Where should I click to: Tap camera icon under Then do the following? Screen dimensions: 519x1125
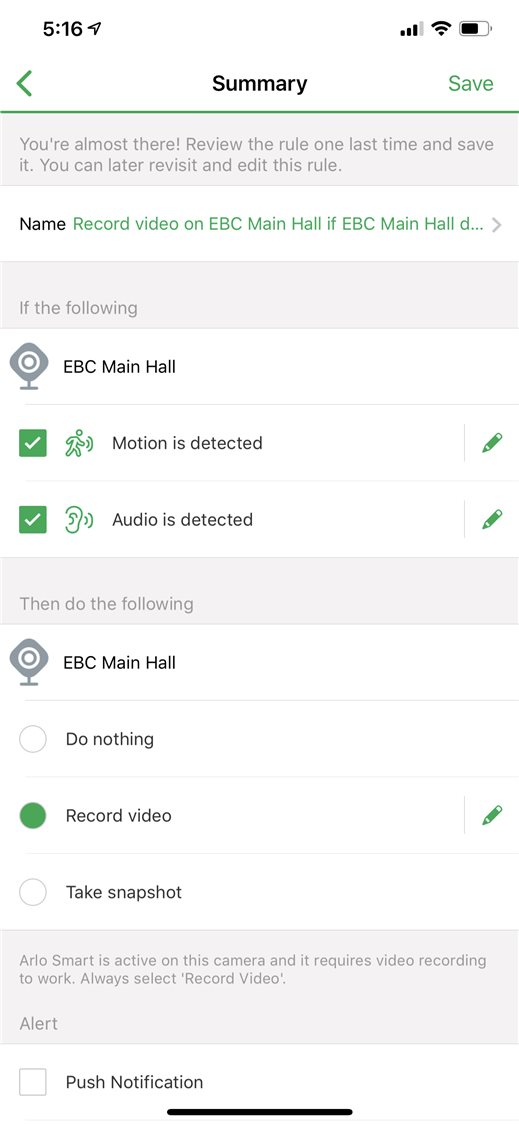click(29, 662)
